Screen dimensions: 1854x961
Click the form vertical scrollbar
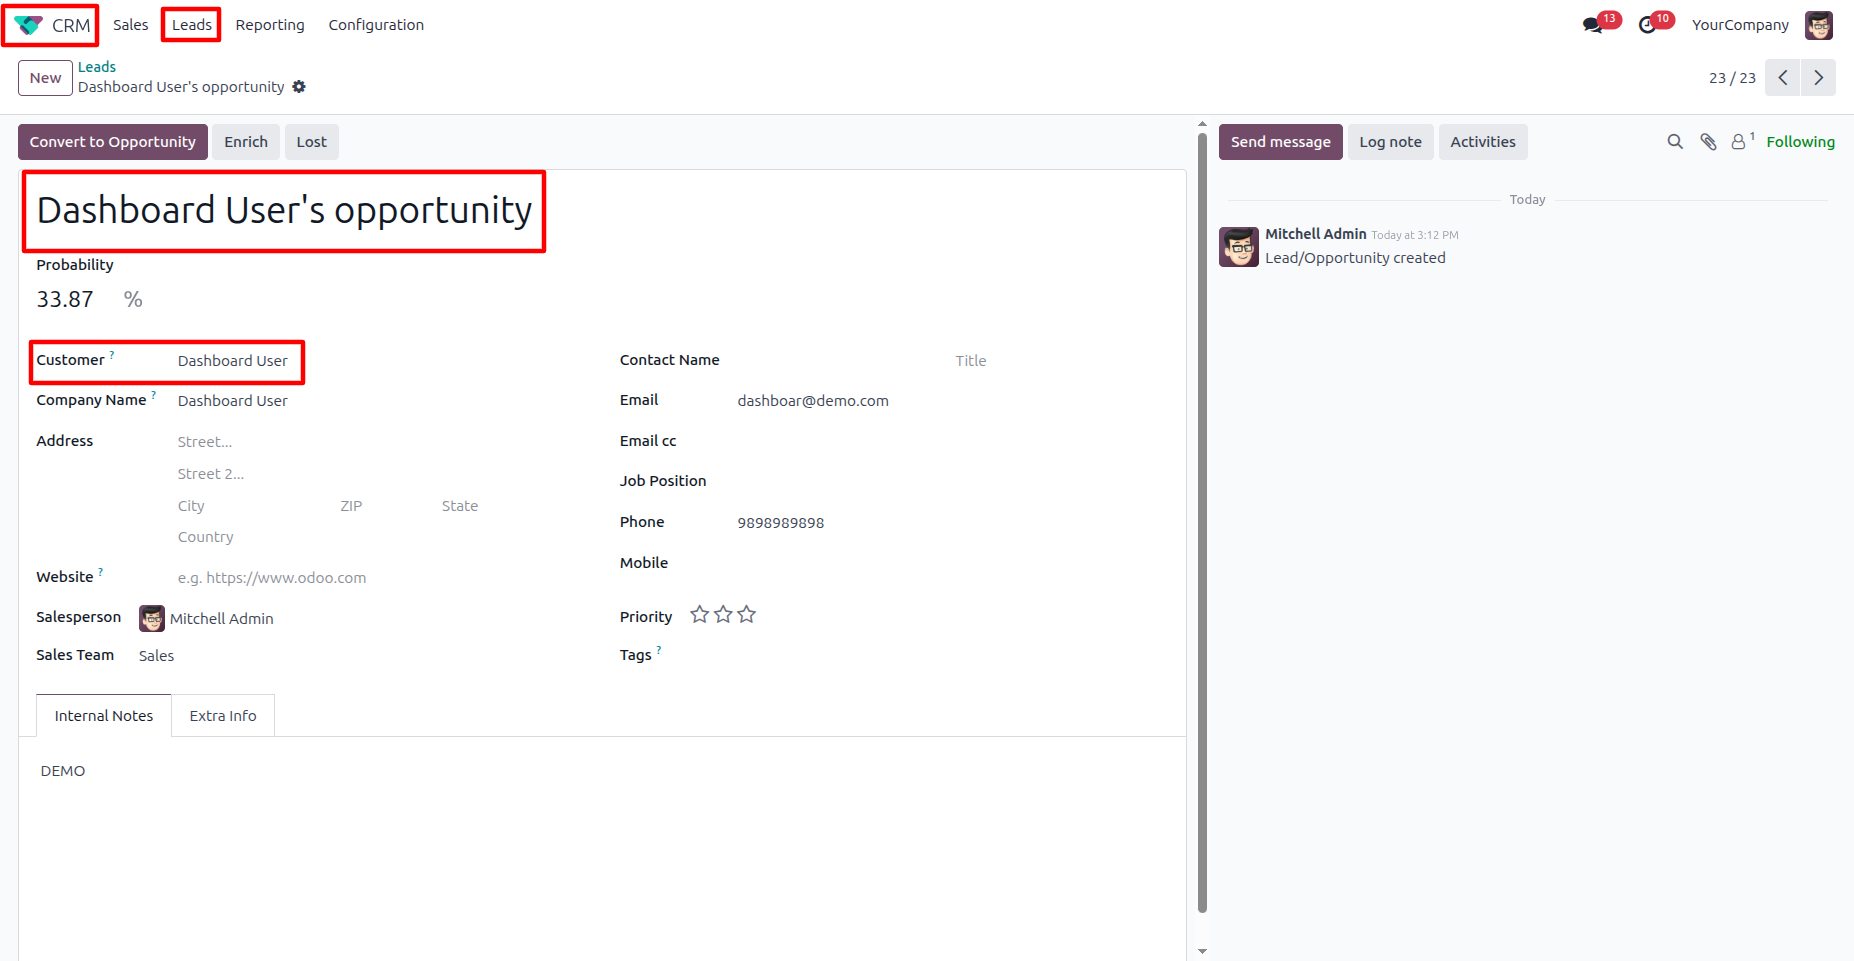(1202, 523)
